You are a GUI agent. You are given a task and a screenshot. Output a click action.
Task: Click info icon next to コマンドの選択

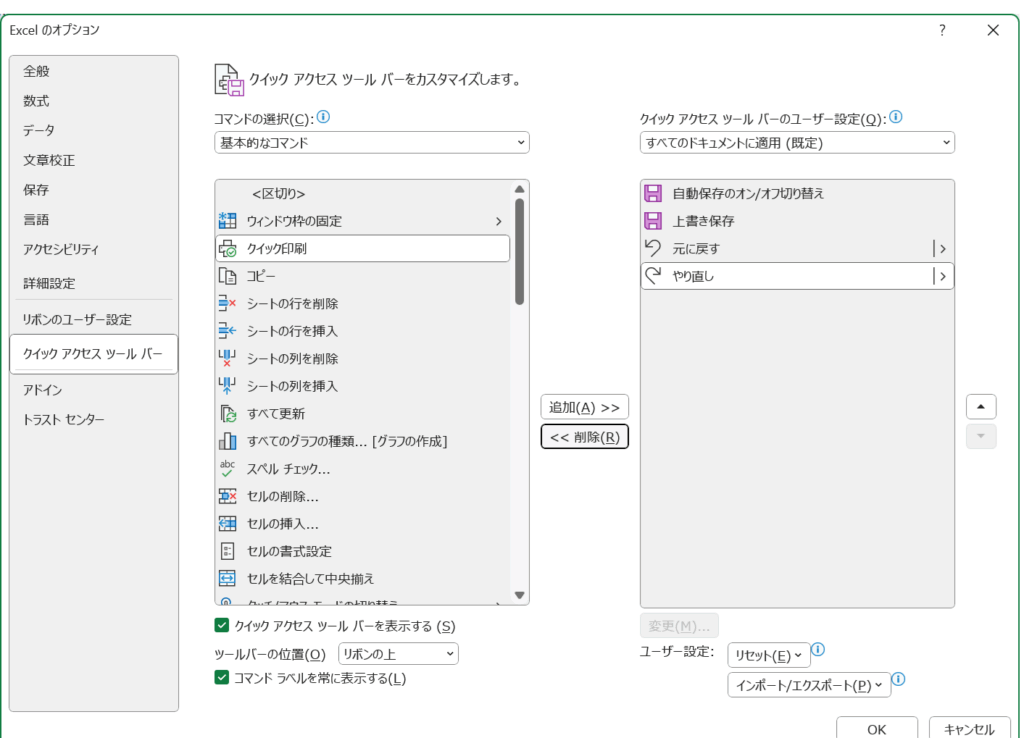click(x=323, y=117)
